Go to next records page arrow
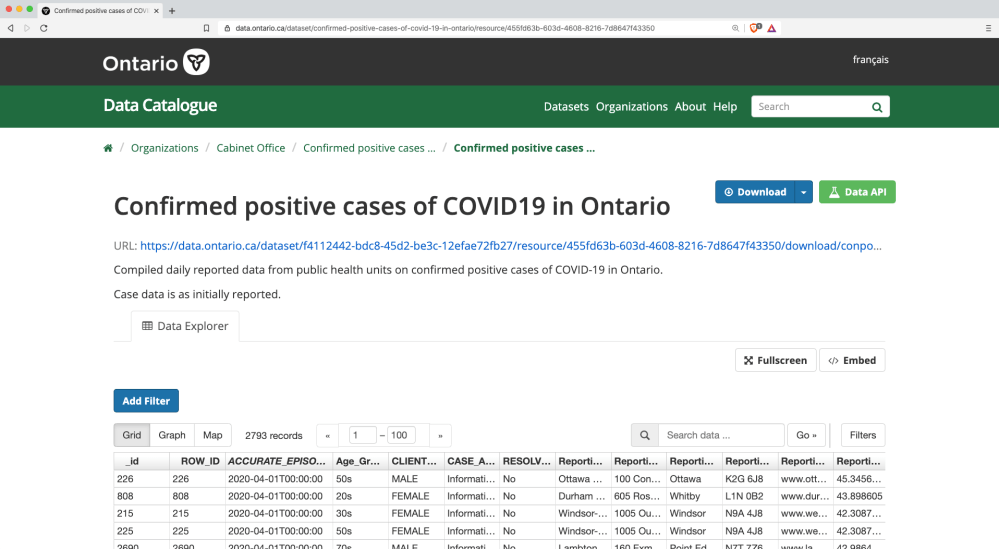The height and width of the screenshot is (549, 999). point(439,436)
